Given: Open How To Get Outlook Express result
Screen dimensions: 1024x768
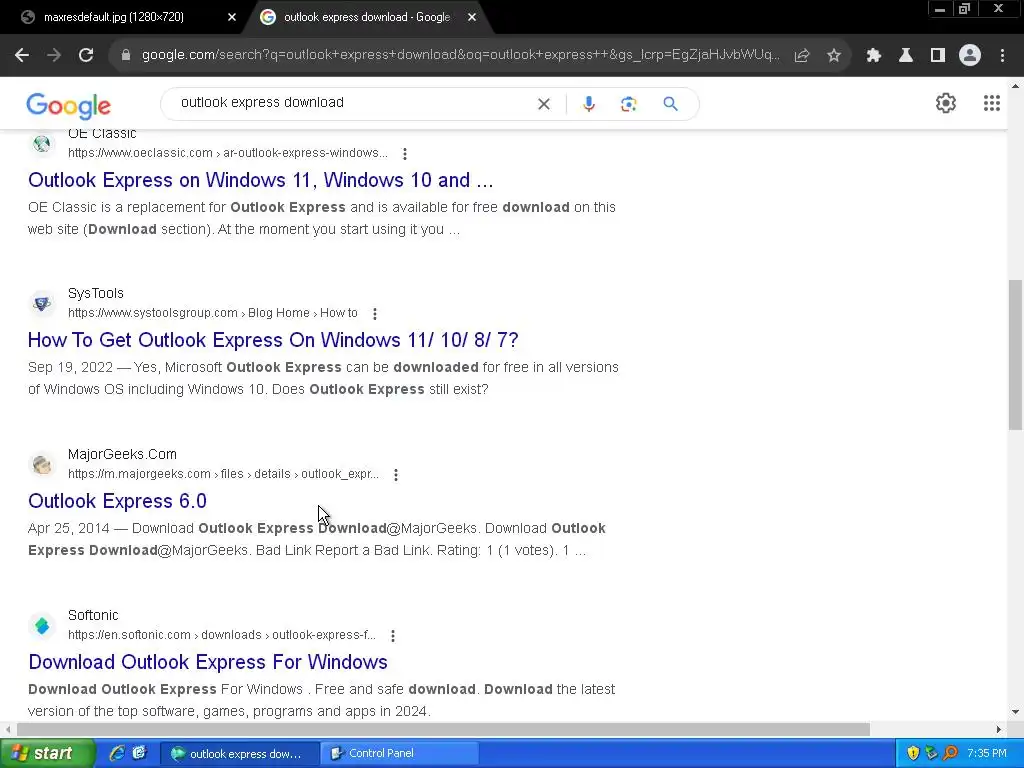Looking at the screenshot, I should coord(273,340).
